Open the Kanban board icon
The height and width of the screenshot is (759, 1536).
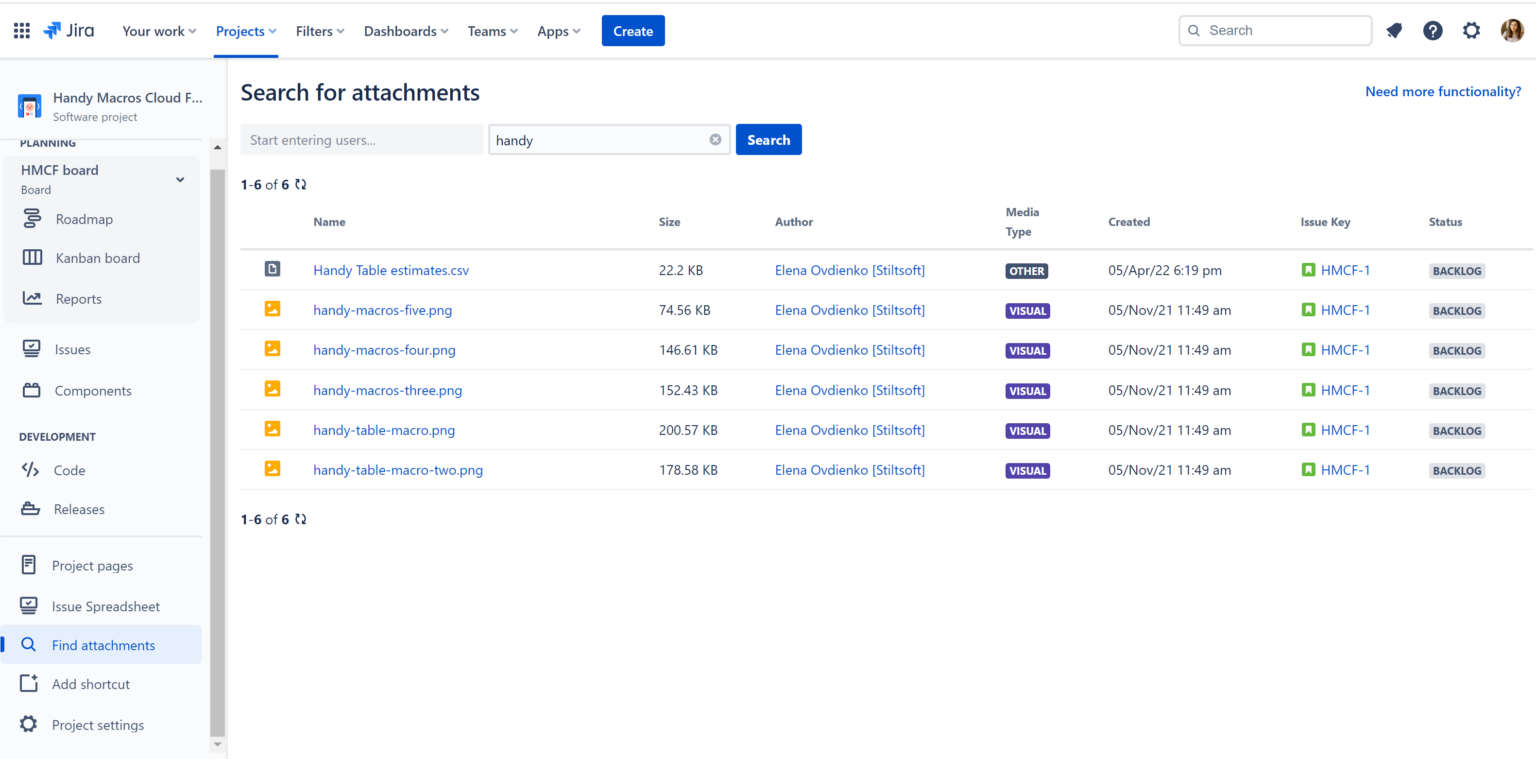point(30,258)
